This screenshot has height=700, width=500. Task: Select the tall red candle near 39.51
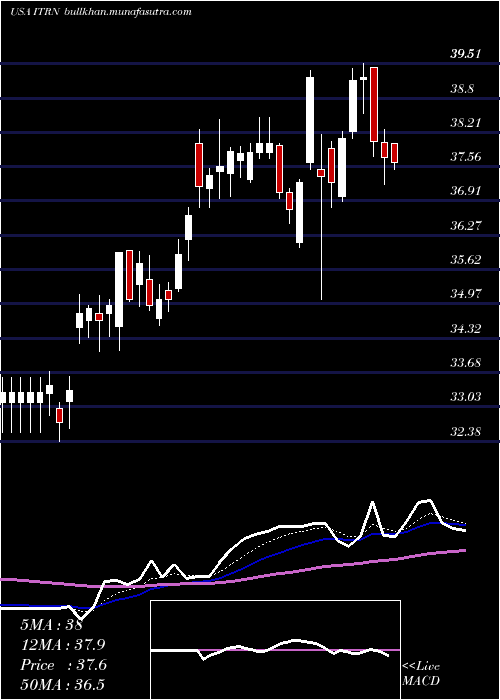[374, 104]
